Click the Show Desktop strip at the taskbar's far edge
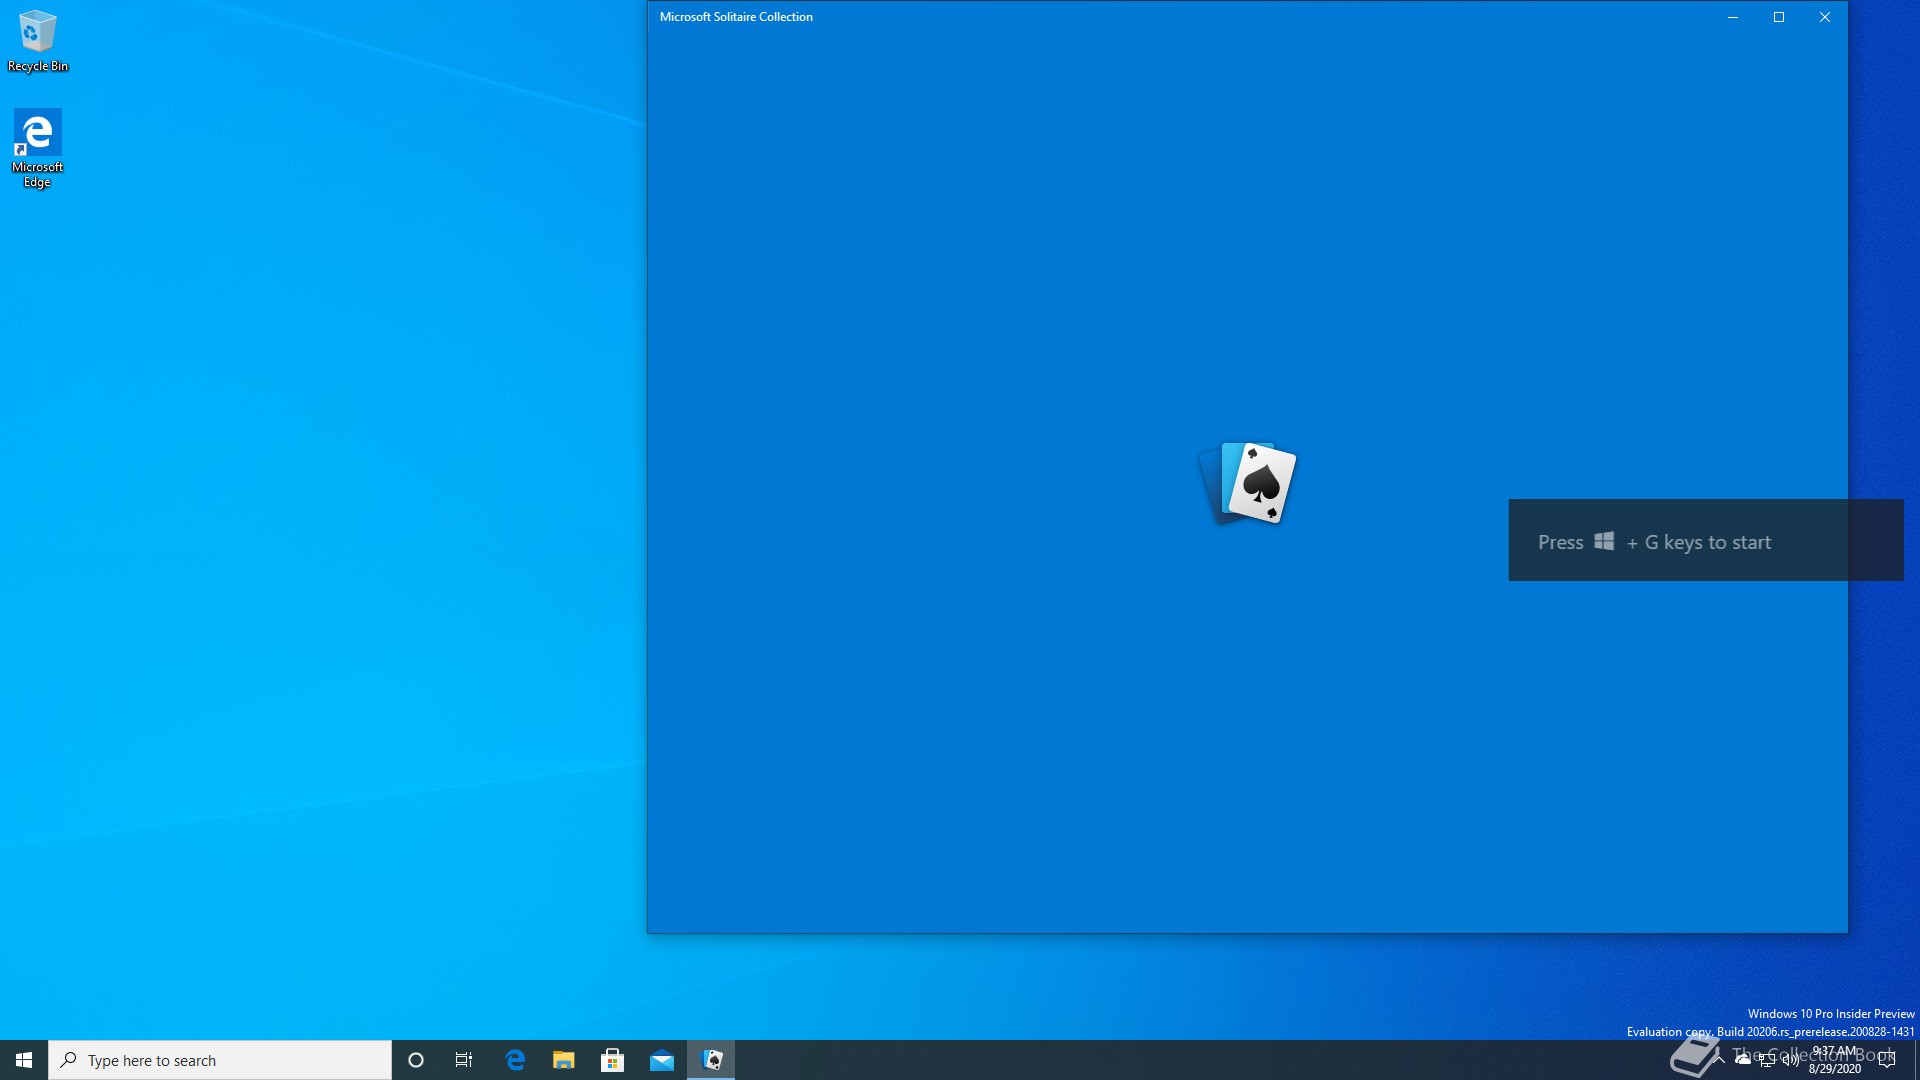Screen dimensions: 1920x1080 click(1917, 1060)
